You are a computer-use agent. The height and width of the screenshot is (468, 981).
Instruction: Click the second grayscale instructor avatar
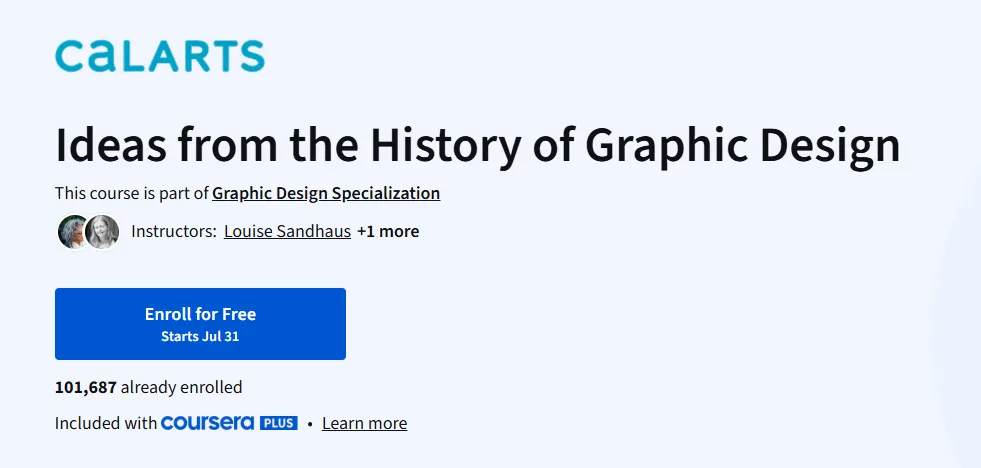coord(102,232)
